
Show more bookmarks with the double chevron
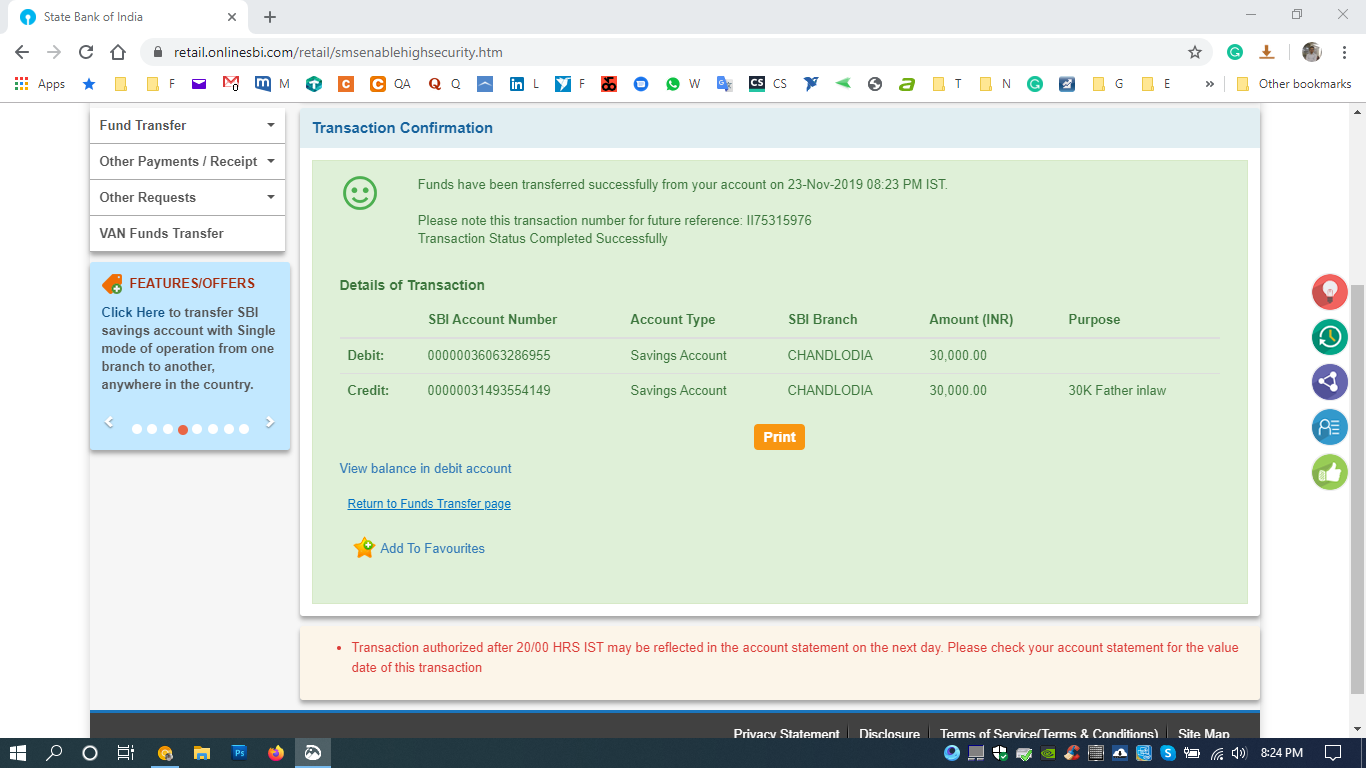pyautogui.click(x=1210, y=84)
